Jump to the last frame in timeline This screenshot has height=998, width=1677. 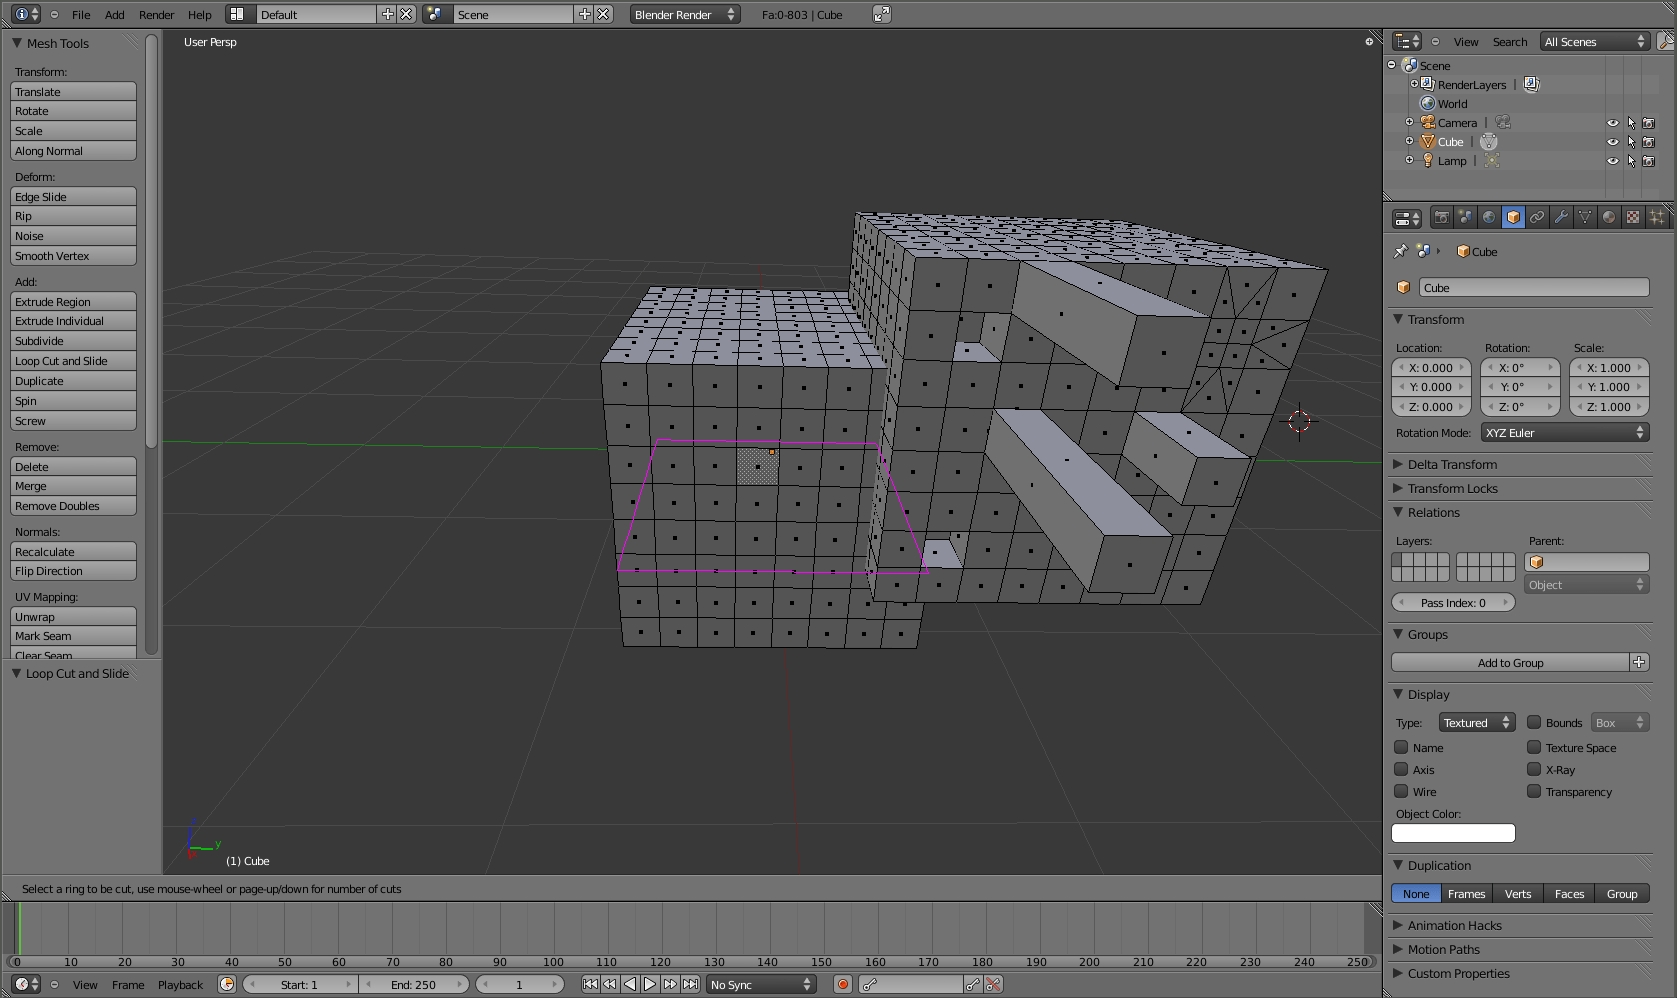[x=690, y=984]
